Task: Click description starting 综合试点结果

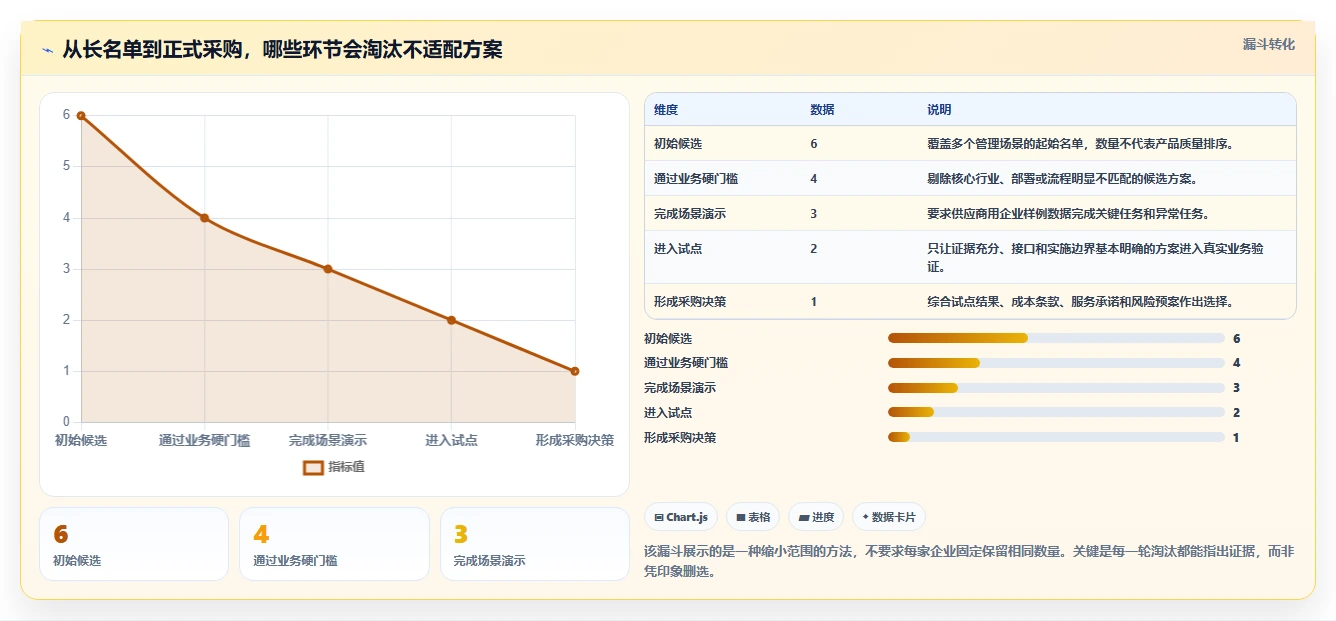Action: pos(1081,302)
